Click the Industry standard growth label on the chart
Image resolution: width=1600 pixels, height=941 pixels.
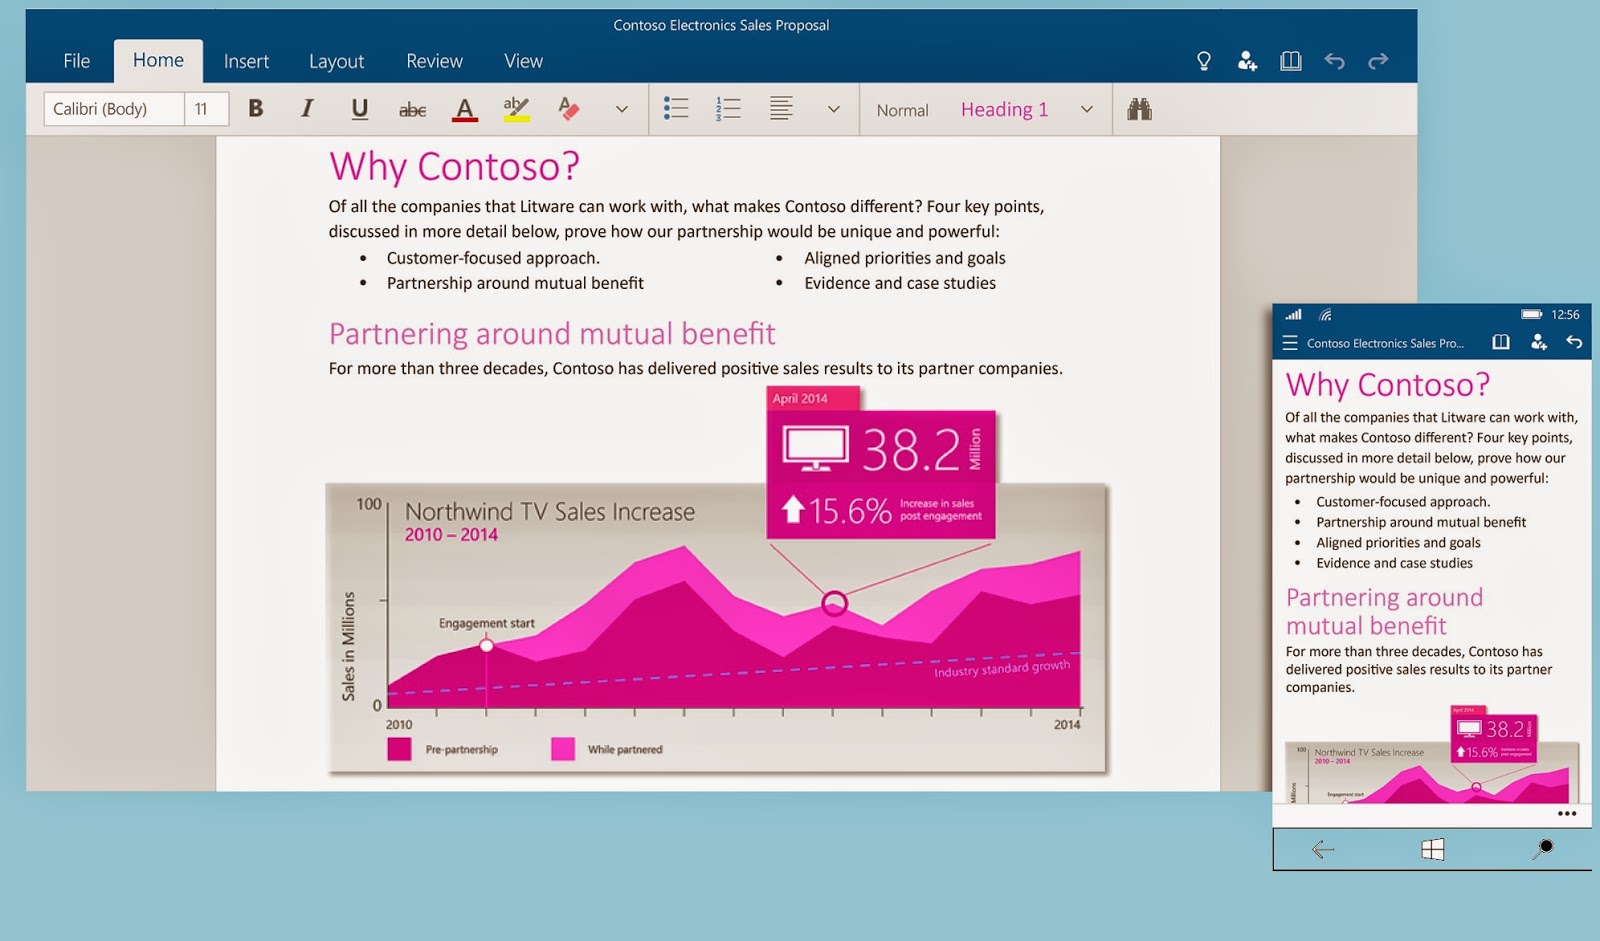(1002, 669)
